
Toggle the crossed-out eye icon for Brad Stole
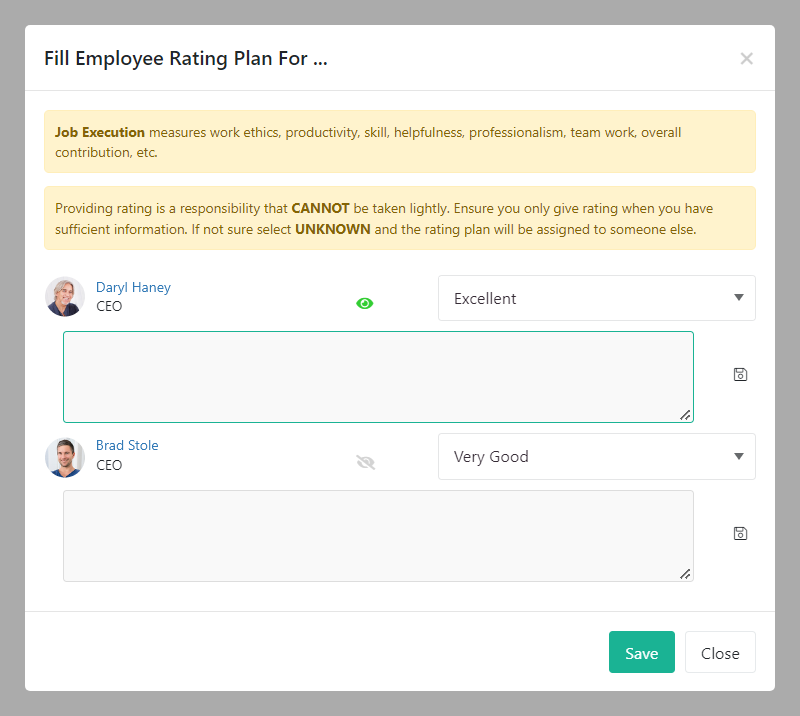(x=365, y=462)
